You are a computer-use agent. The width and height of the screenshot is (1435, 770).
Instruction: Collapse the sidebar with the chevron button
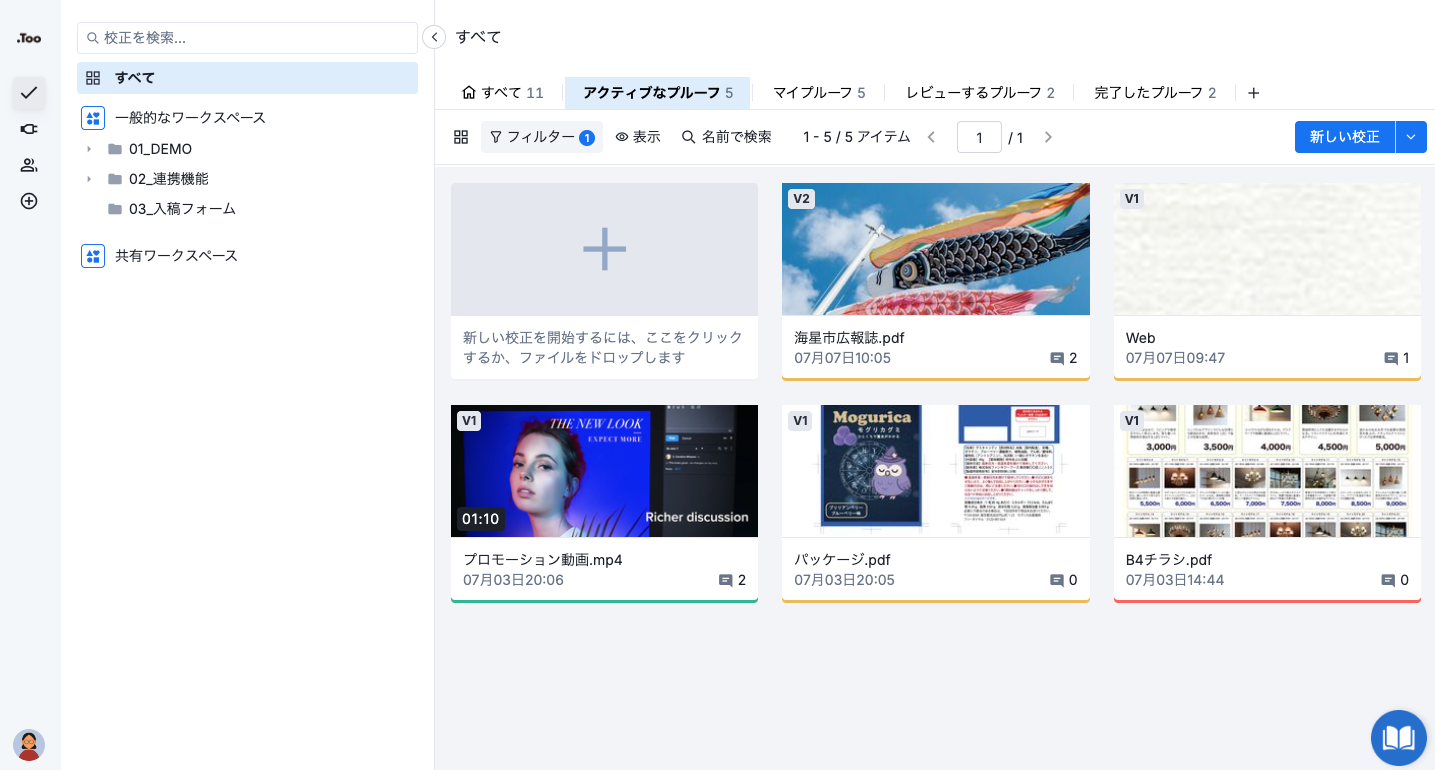[x=434, y=37]
